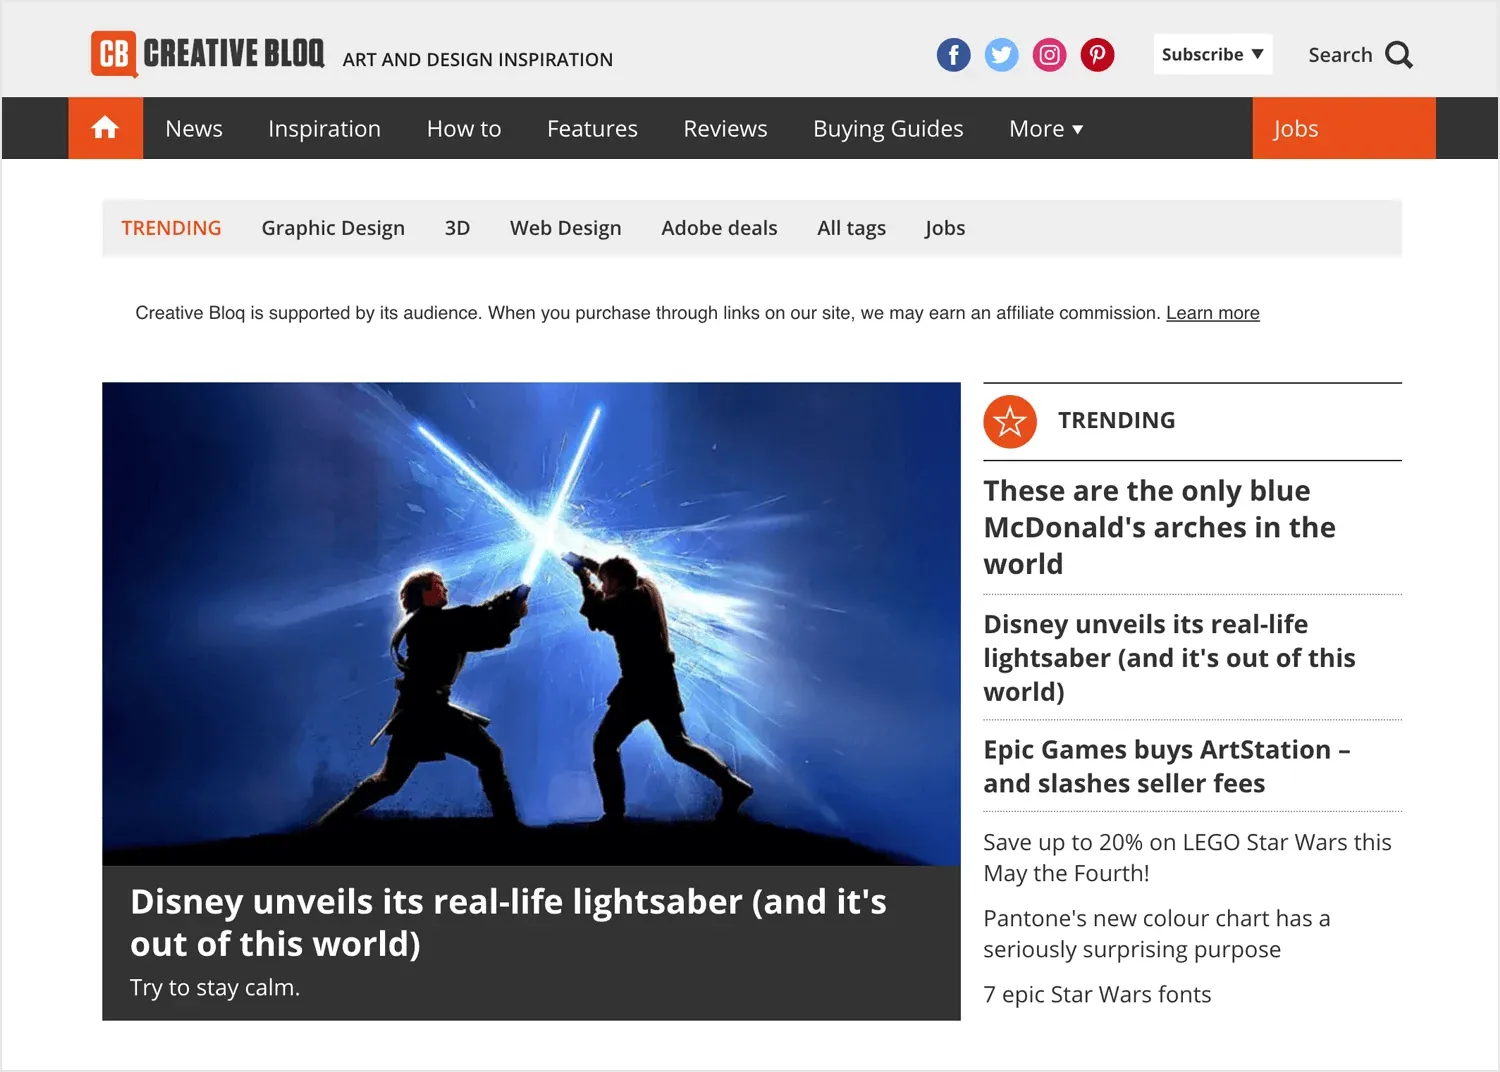
Task: Click the 'Try to stay calm.' subtitle
Action: [x=215, y=988]
